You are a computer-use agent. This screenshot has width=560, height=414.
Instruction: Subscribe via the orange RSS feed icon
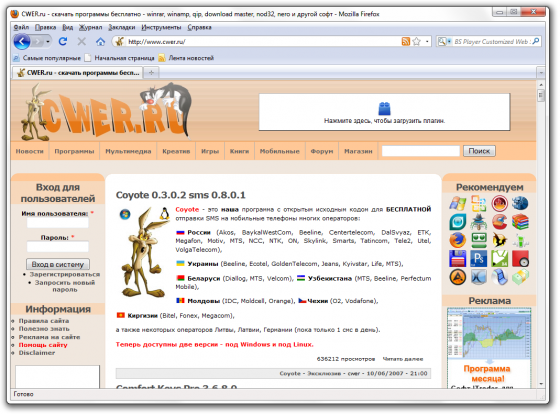[405, 41]
